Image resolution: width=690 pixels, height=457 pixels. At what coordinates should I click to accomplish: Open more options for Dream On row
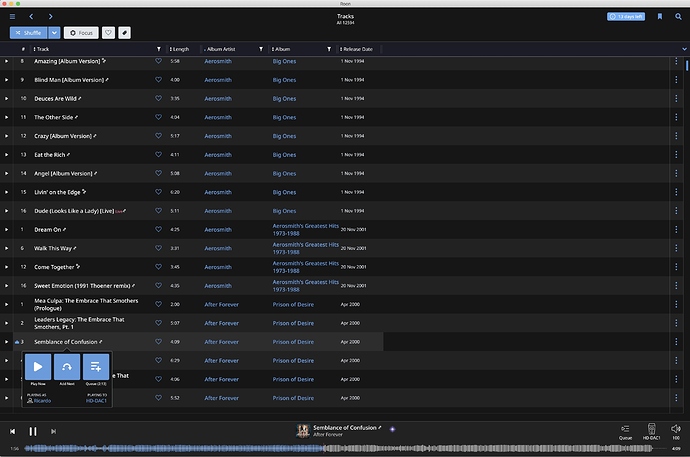coord(676,229)
